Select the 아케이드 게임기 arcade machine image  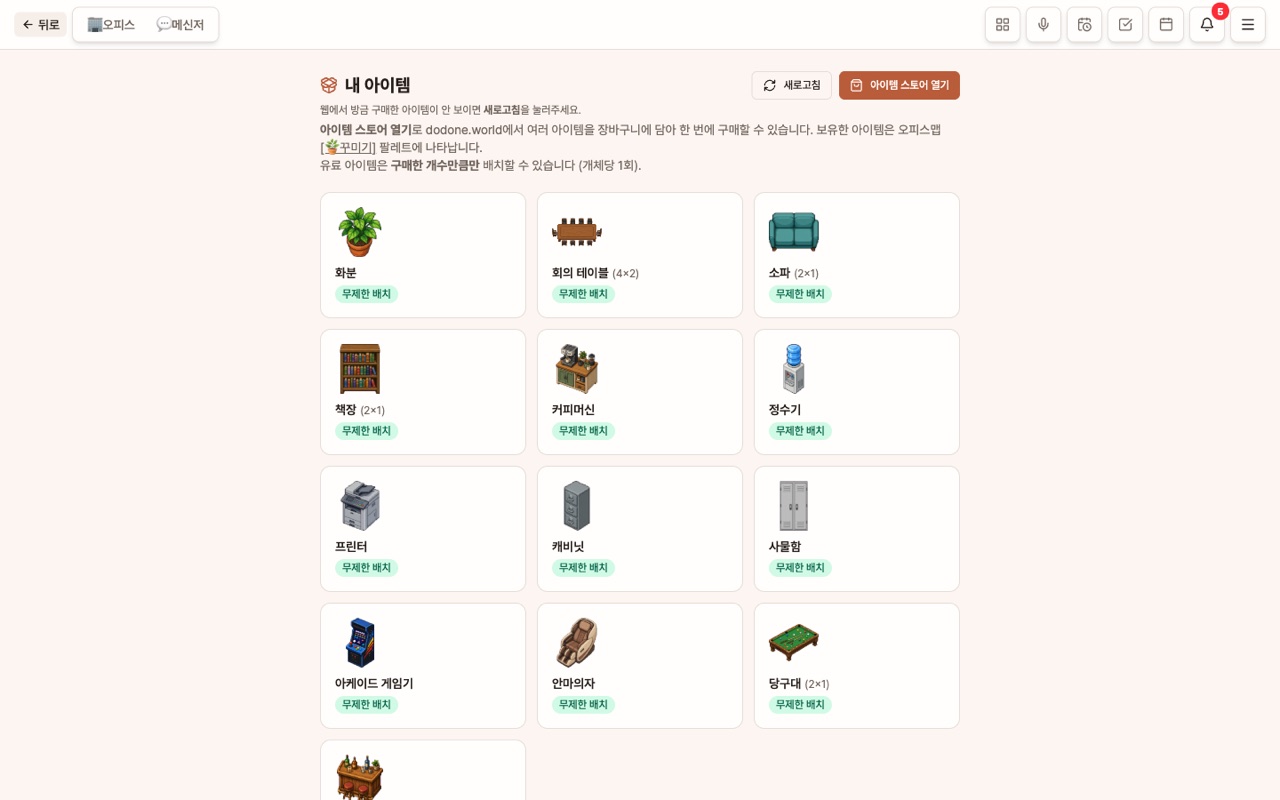coord(360,643)
